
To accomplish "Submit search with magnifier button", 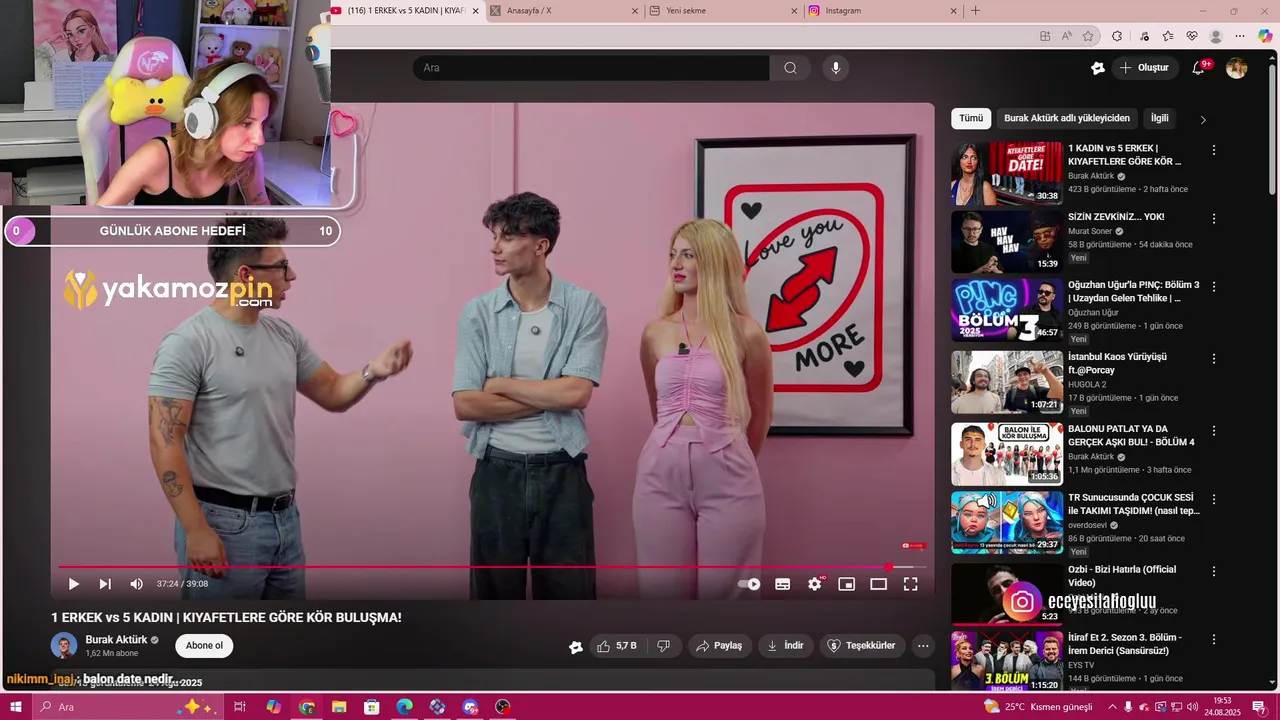I will (790, 68).
